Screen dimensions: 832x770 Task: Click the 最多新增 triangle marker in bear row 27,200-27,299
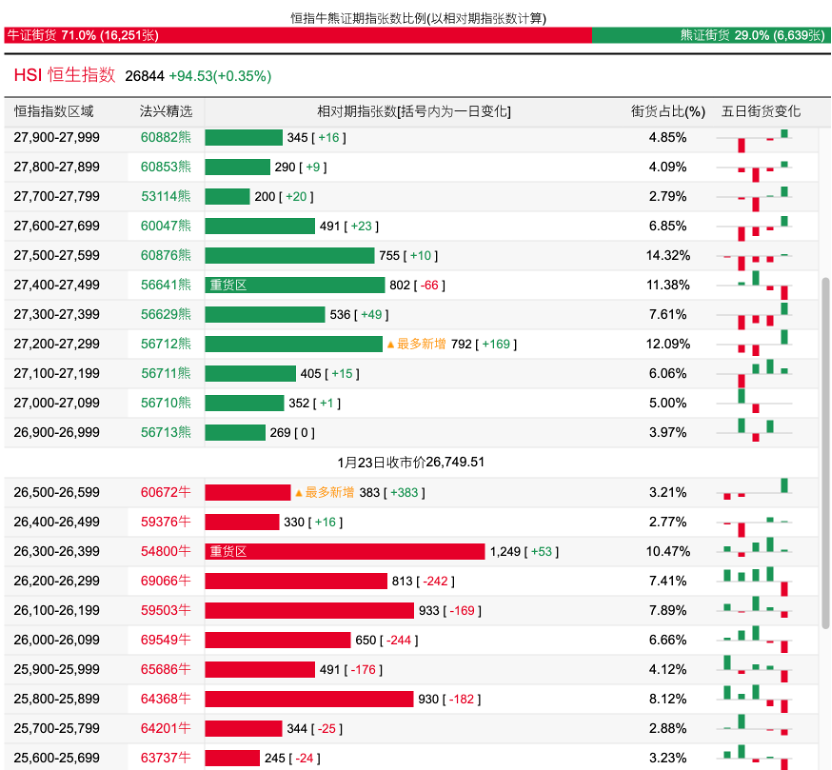[x=391, y=344]
